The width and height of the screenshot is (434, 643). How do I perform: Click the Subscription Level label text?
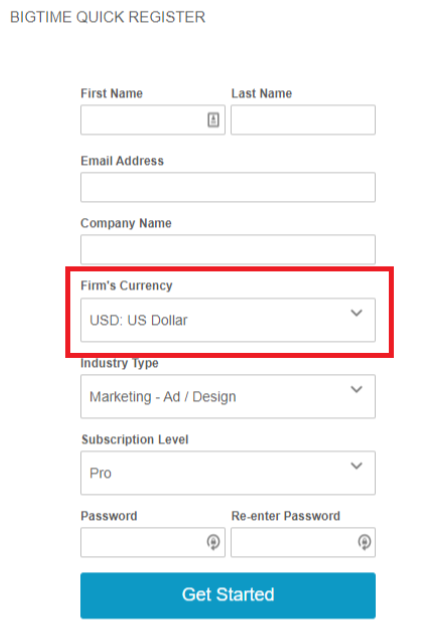135,440
